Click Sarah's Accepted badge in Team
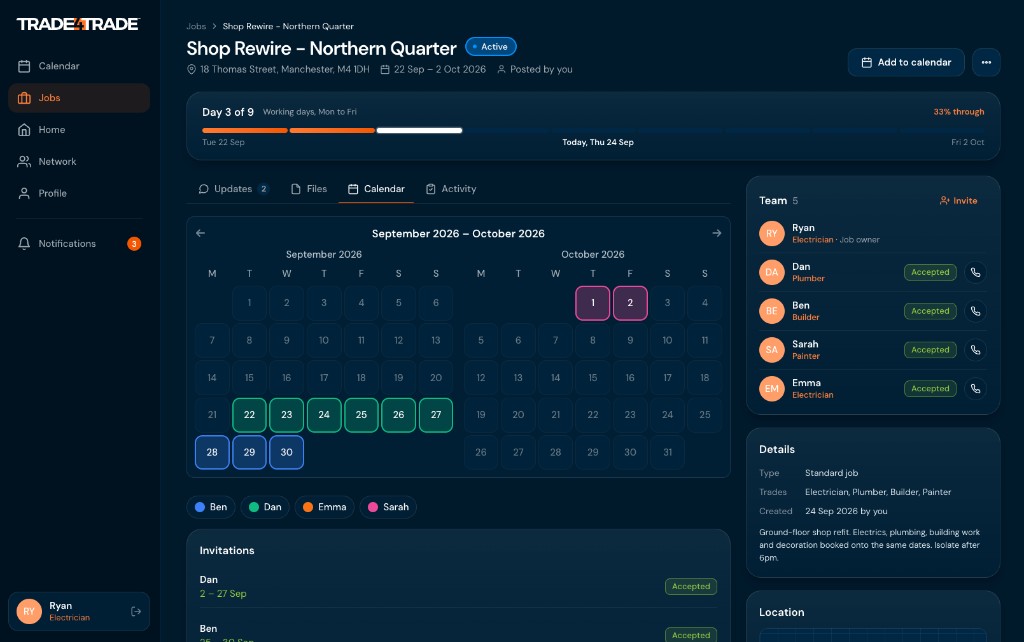Screen dimensions: 1024x642 coord(930,350)
